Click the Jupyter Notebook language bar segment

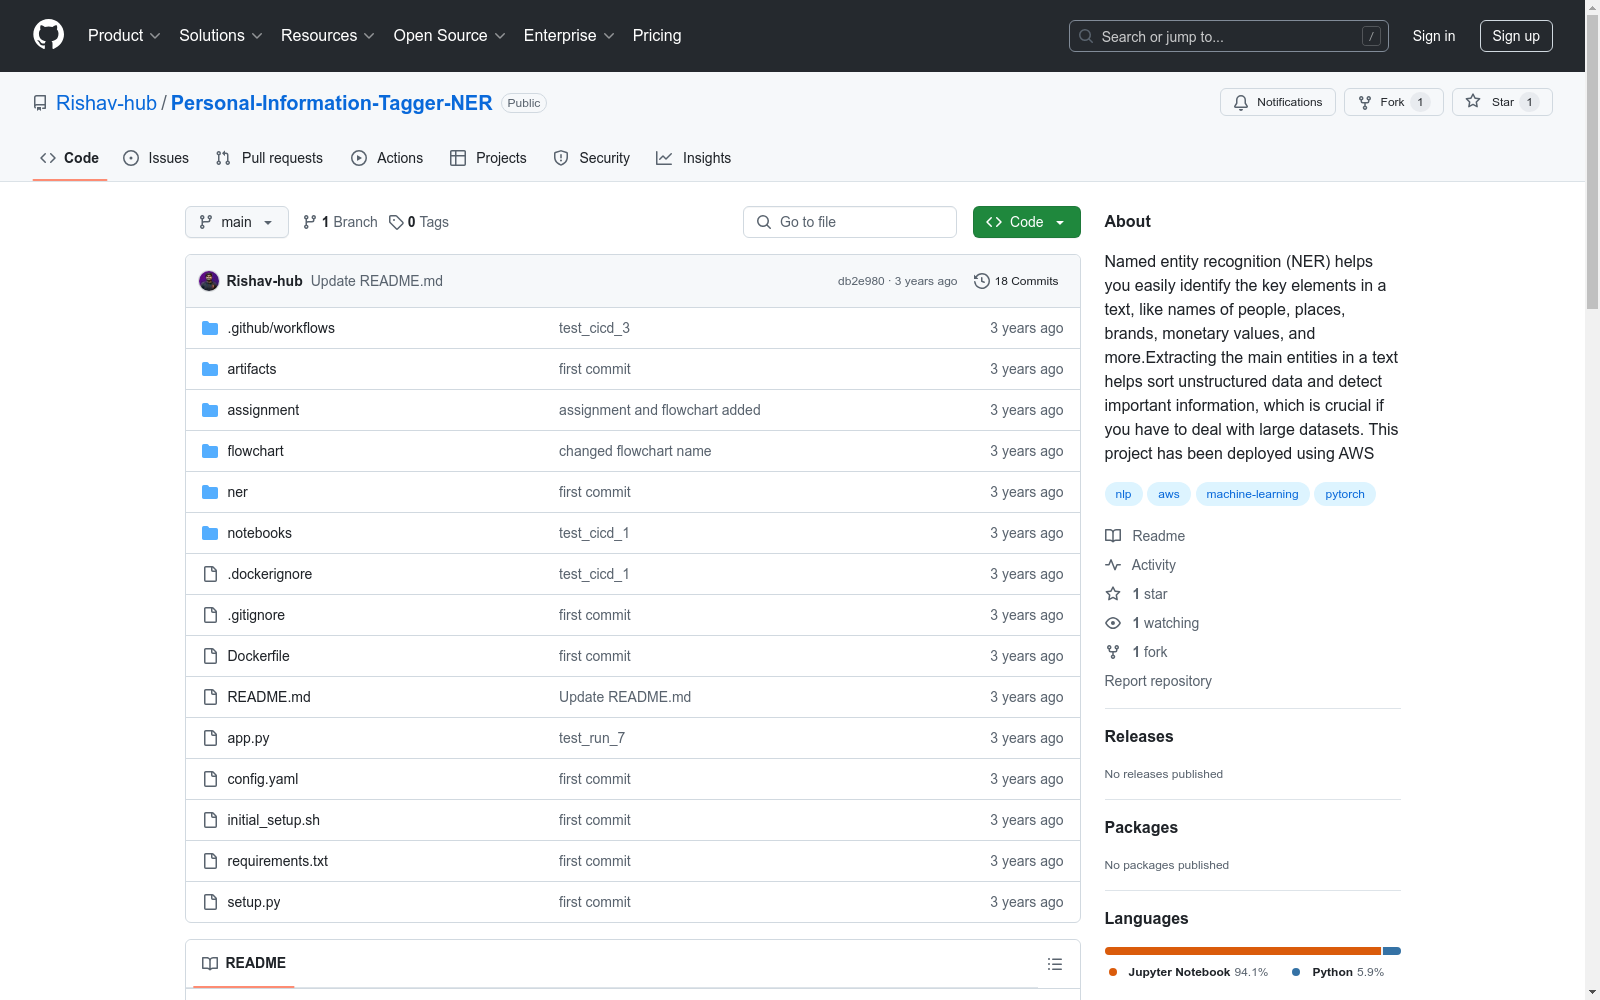1243,951
